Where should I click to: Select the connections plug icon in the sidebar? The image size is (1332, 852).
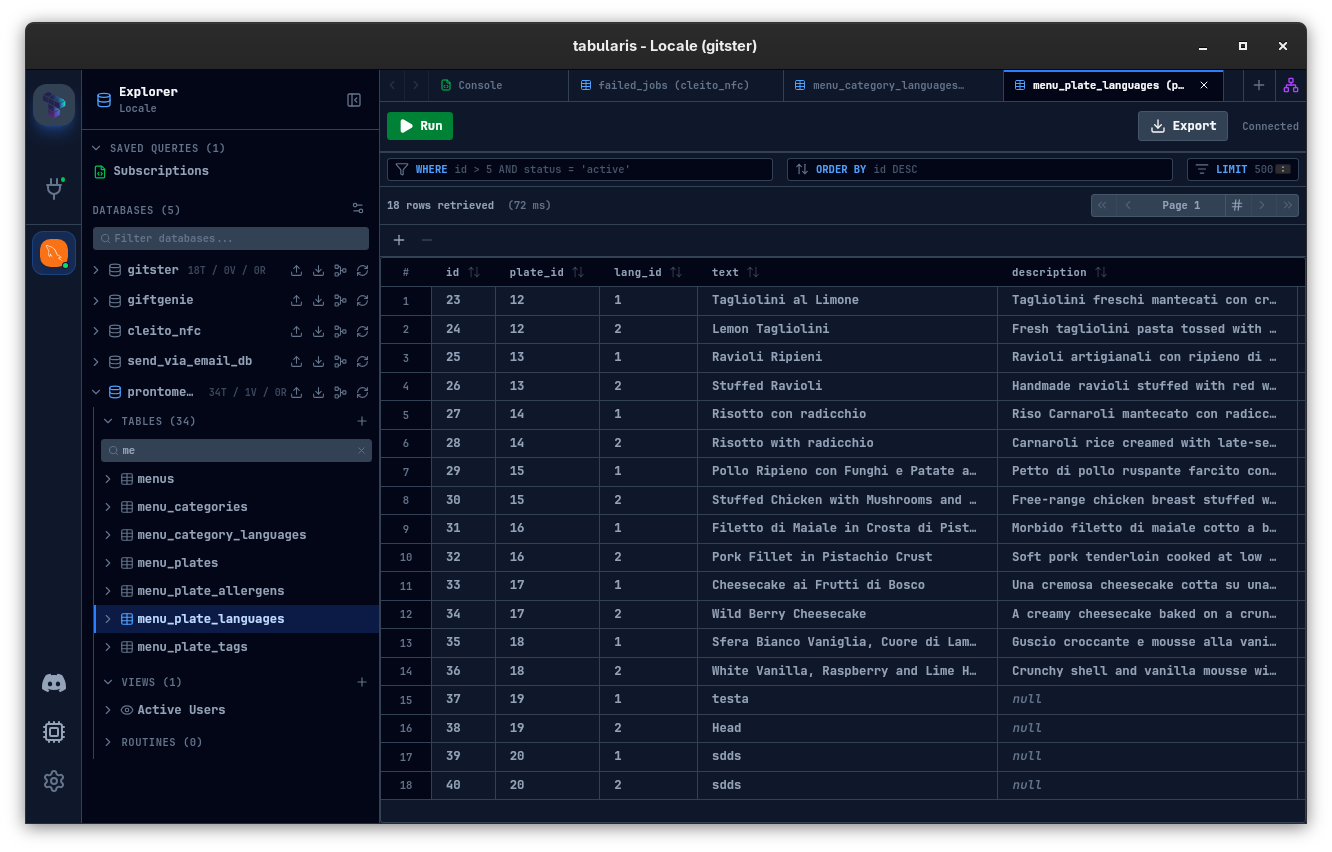coord(53,189)
